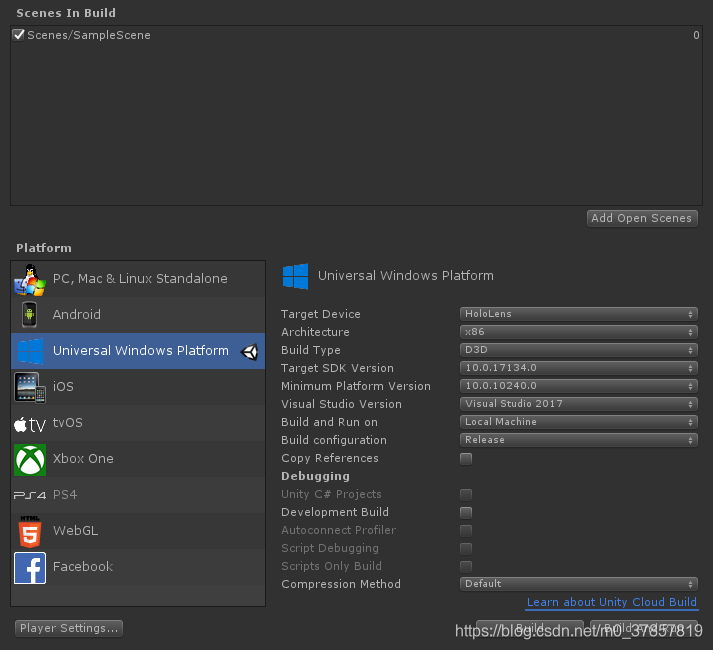Click the Minimum Platform Version label

pyautogui.click(x=356, y=386)
